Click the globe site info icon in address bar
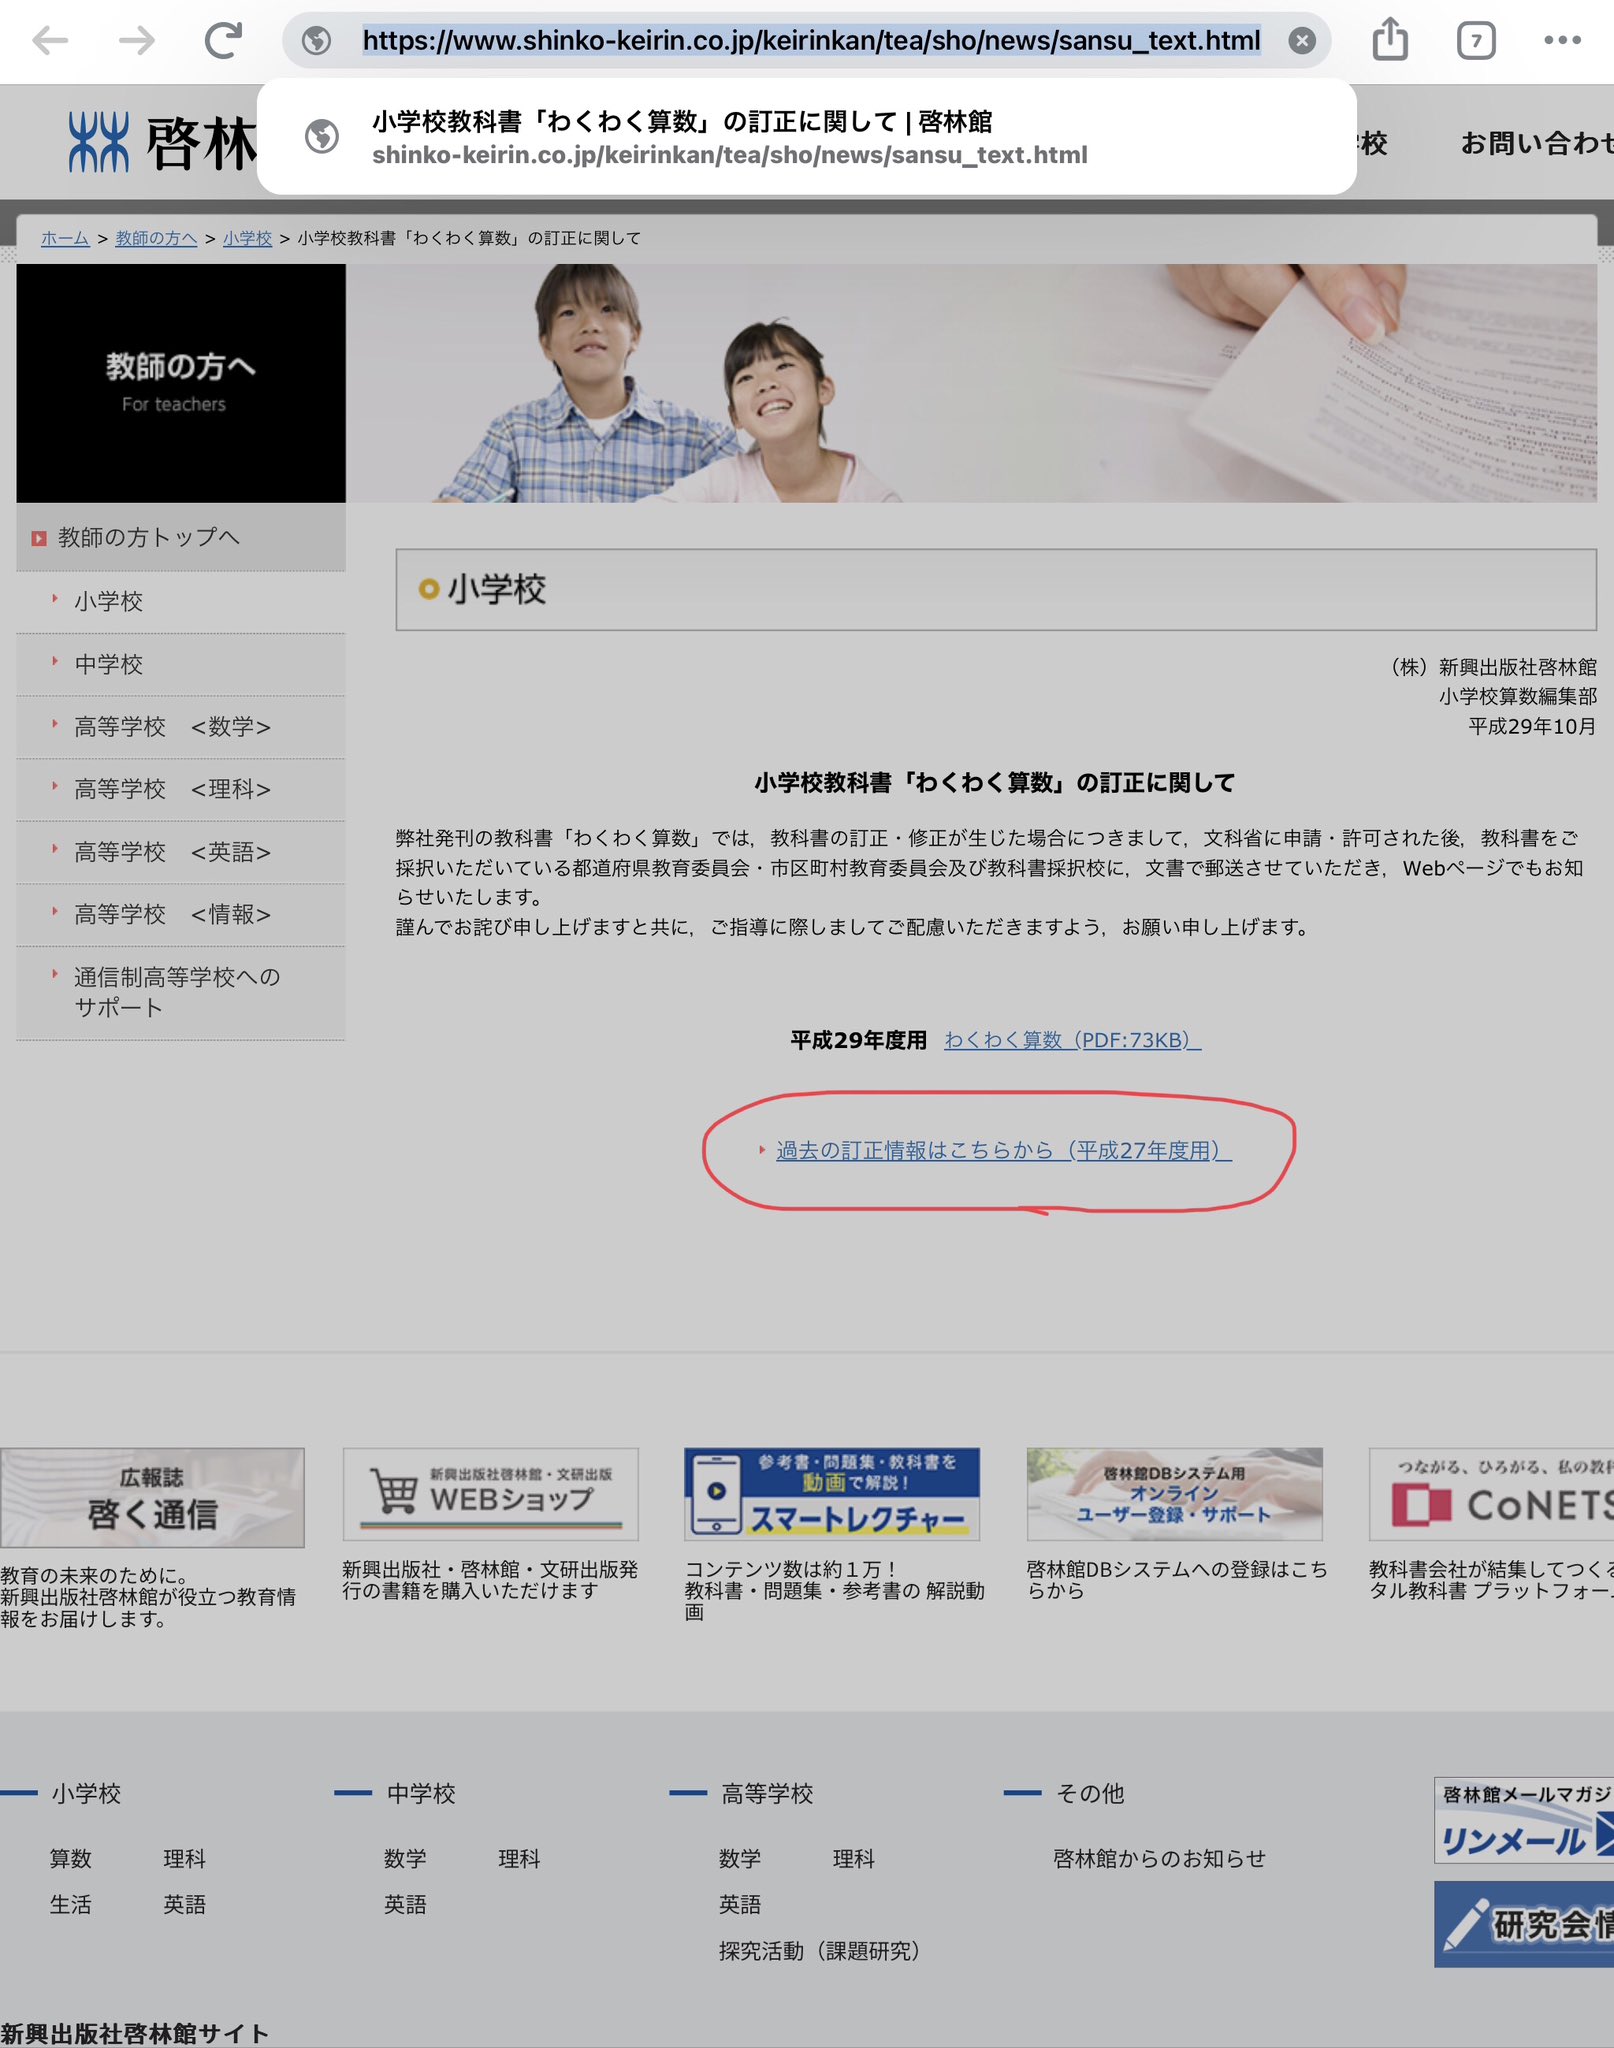Viewport: 1614px width, 2048px height. [x=317, y=41]
